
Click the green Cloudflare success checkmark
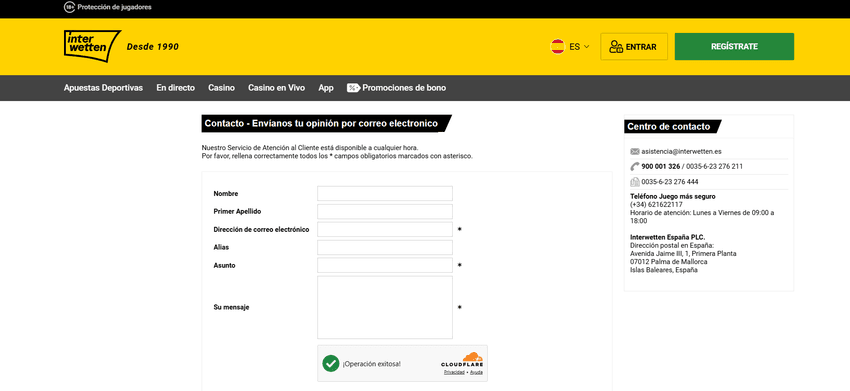pos(330,363)
